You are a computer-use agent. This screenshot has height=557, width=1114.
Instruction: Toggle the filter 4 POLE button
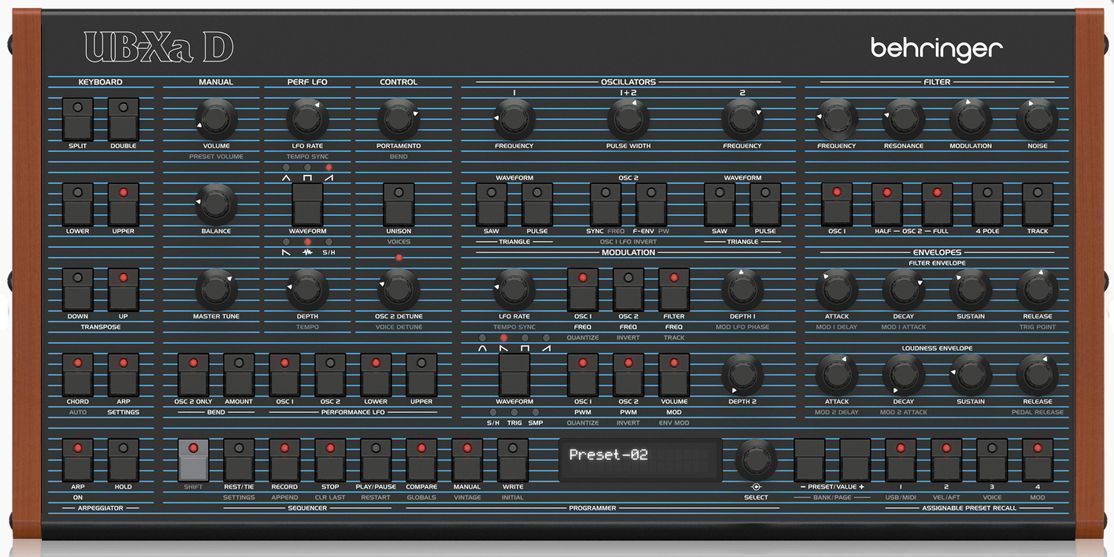(987, 204)
